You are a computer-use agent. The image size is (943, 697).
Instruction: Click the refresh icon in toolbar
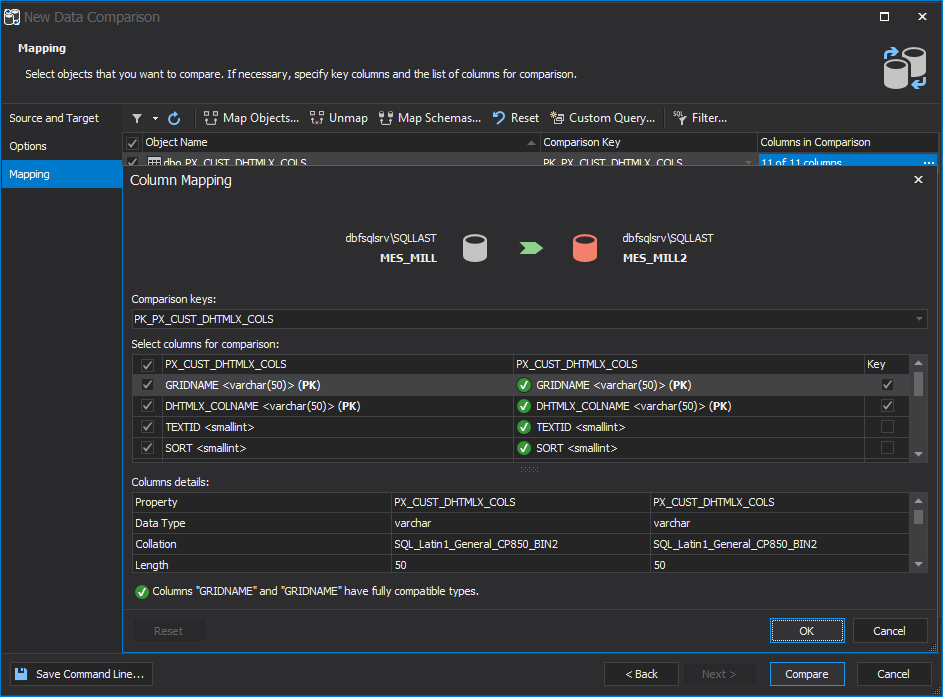click(174, 118)
